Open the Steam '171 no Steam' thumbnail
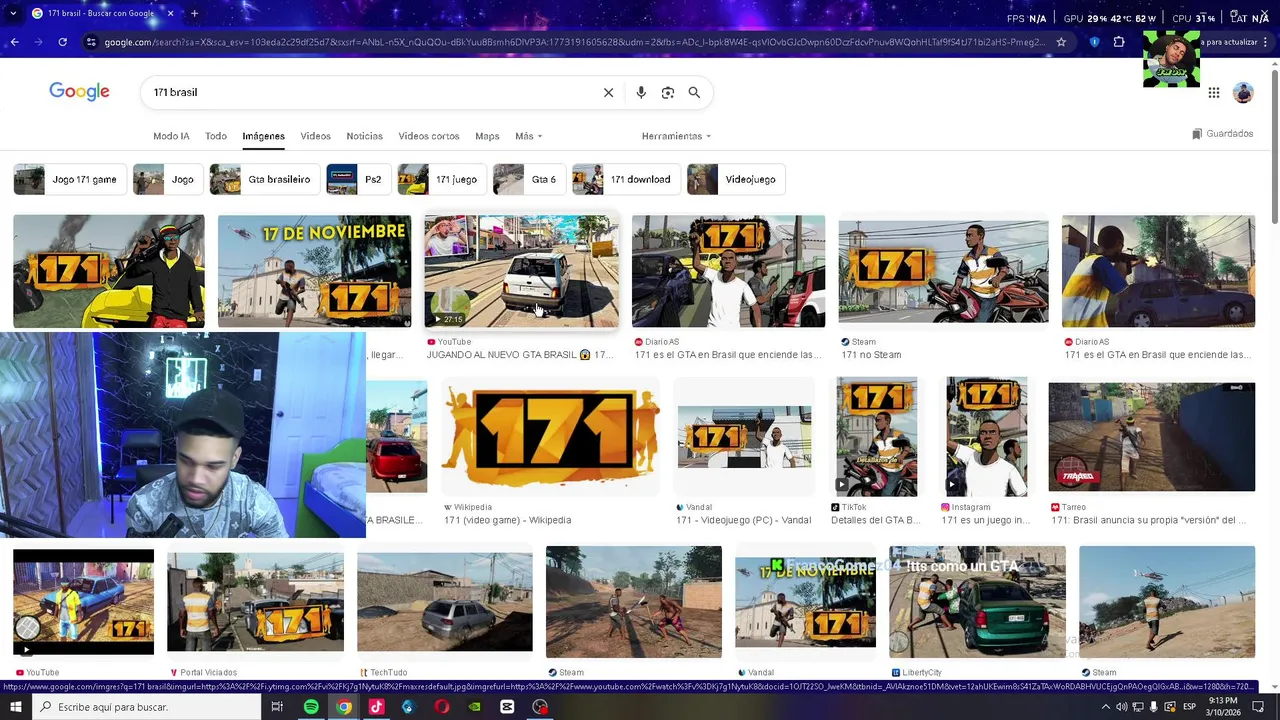The width and height of the screenshot is (1280, 720). point(943,271)
